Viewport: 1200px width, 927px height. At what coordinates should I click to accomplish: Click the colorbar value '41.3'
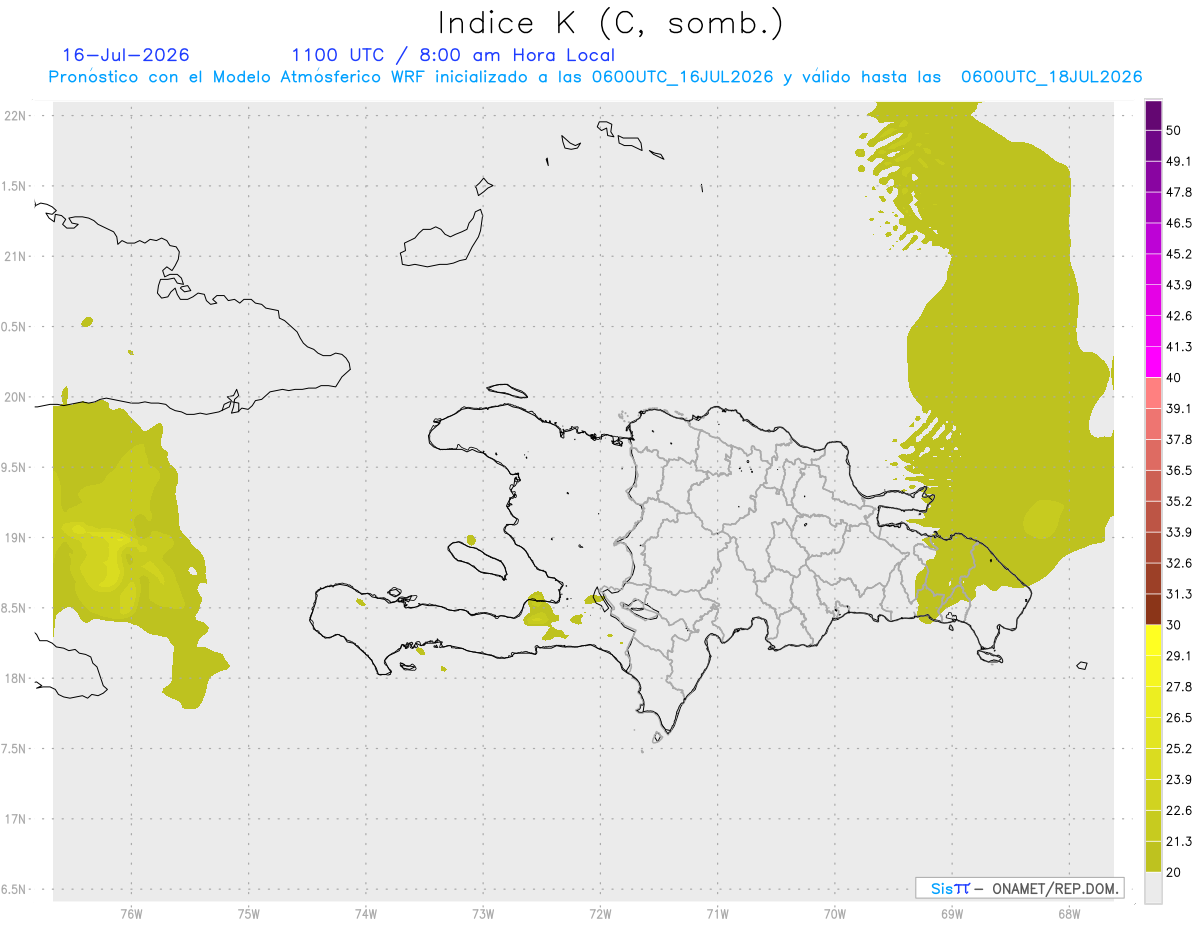pyautogui.click(x=1180, y=347)
